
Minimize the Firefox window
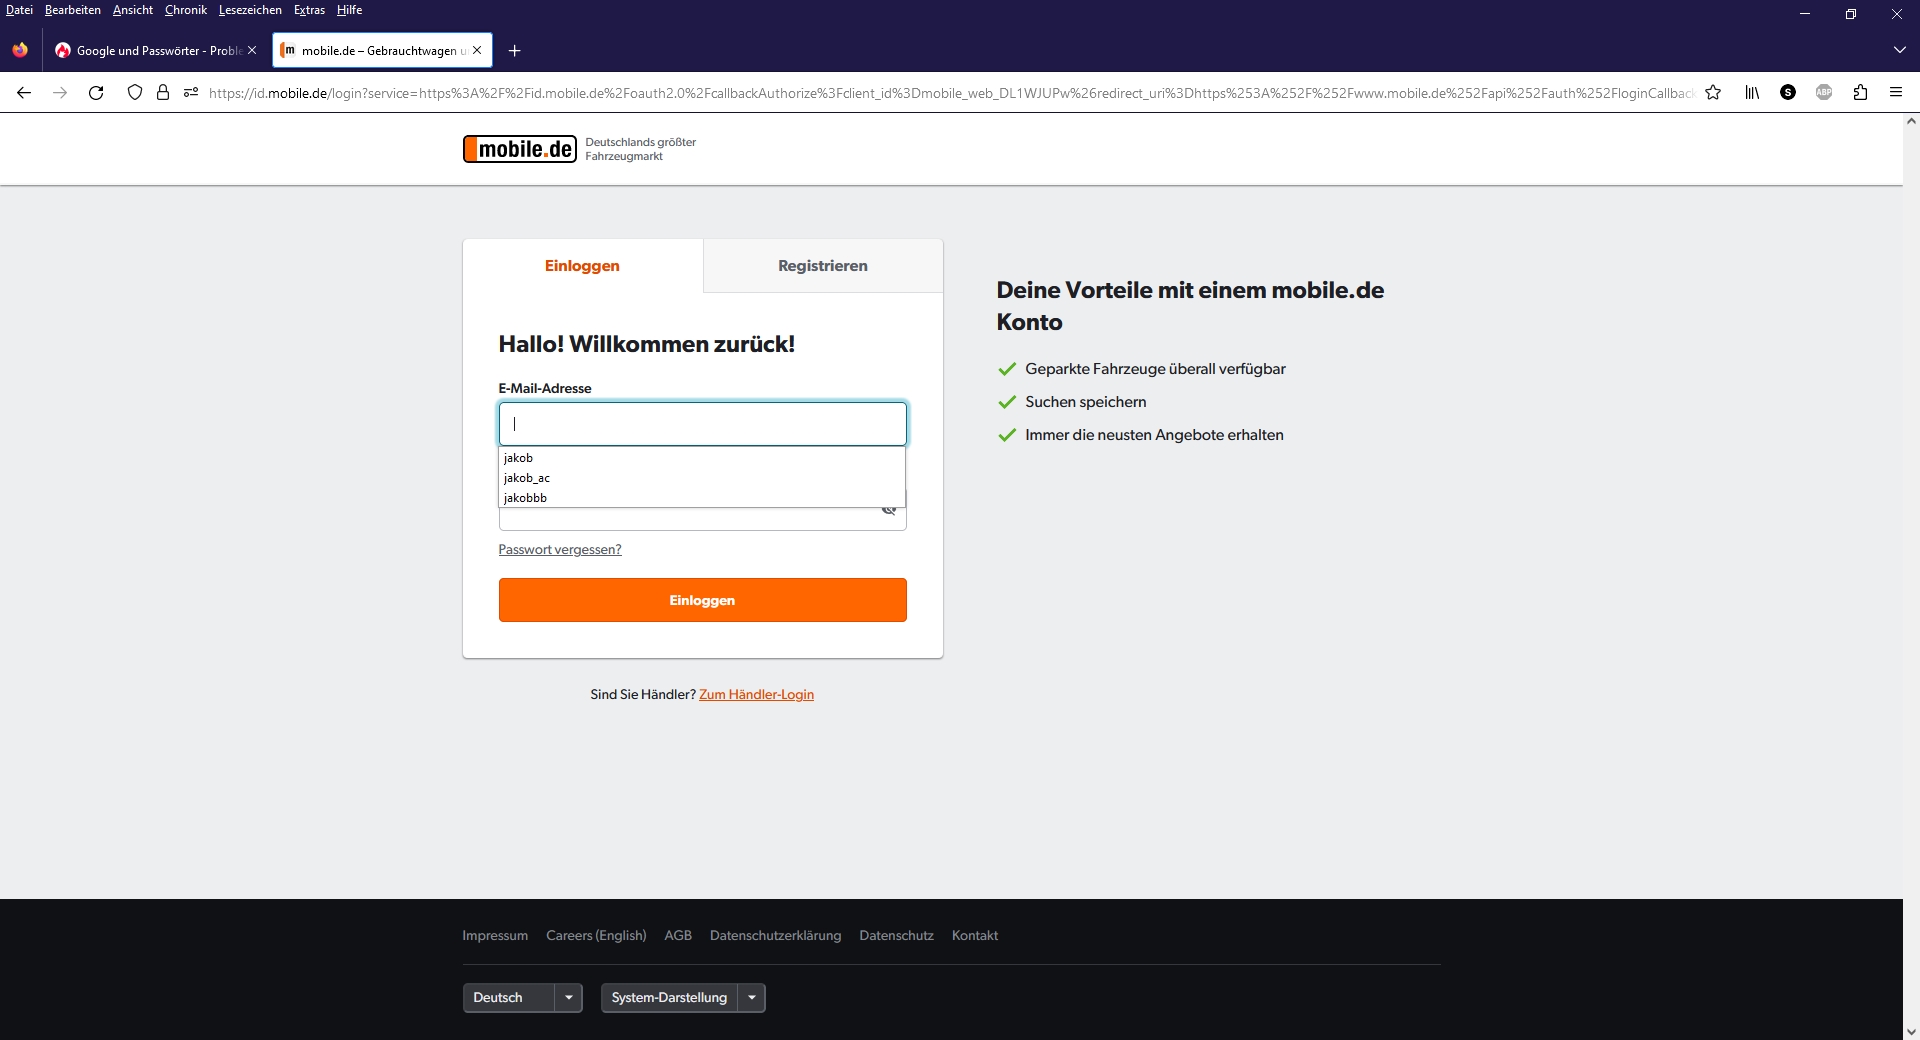click(x=1805, y=14)
